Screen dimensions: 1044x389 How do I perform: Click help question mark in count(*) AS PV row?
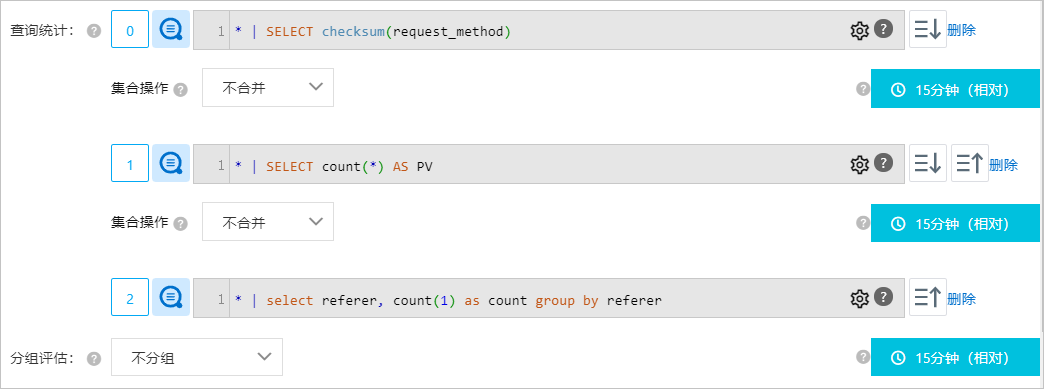883,163
